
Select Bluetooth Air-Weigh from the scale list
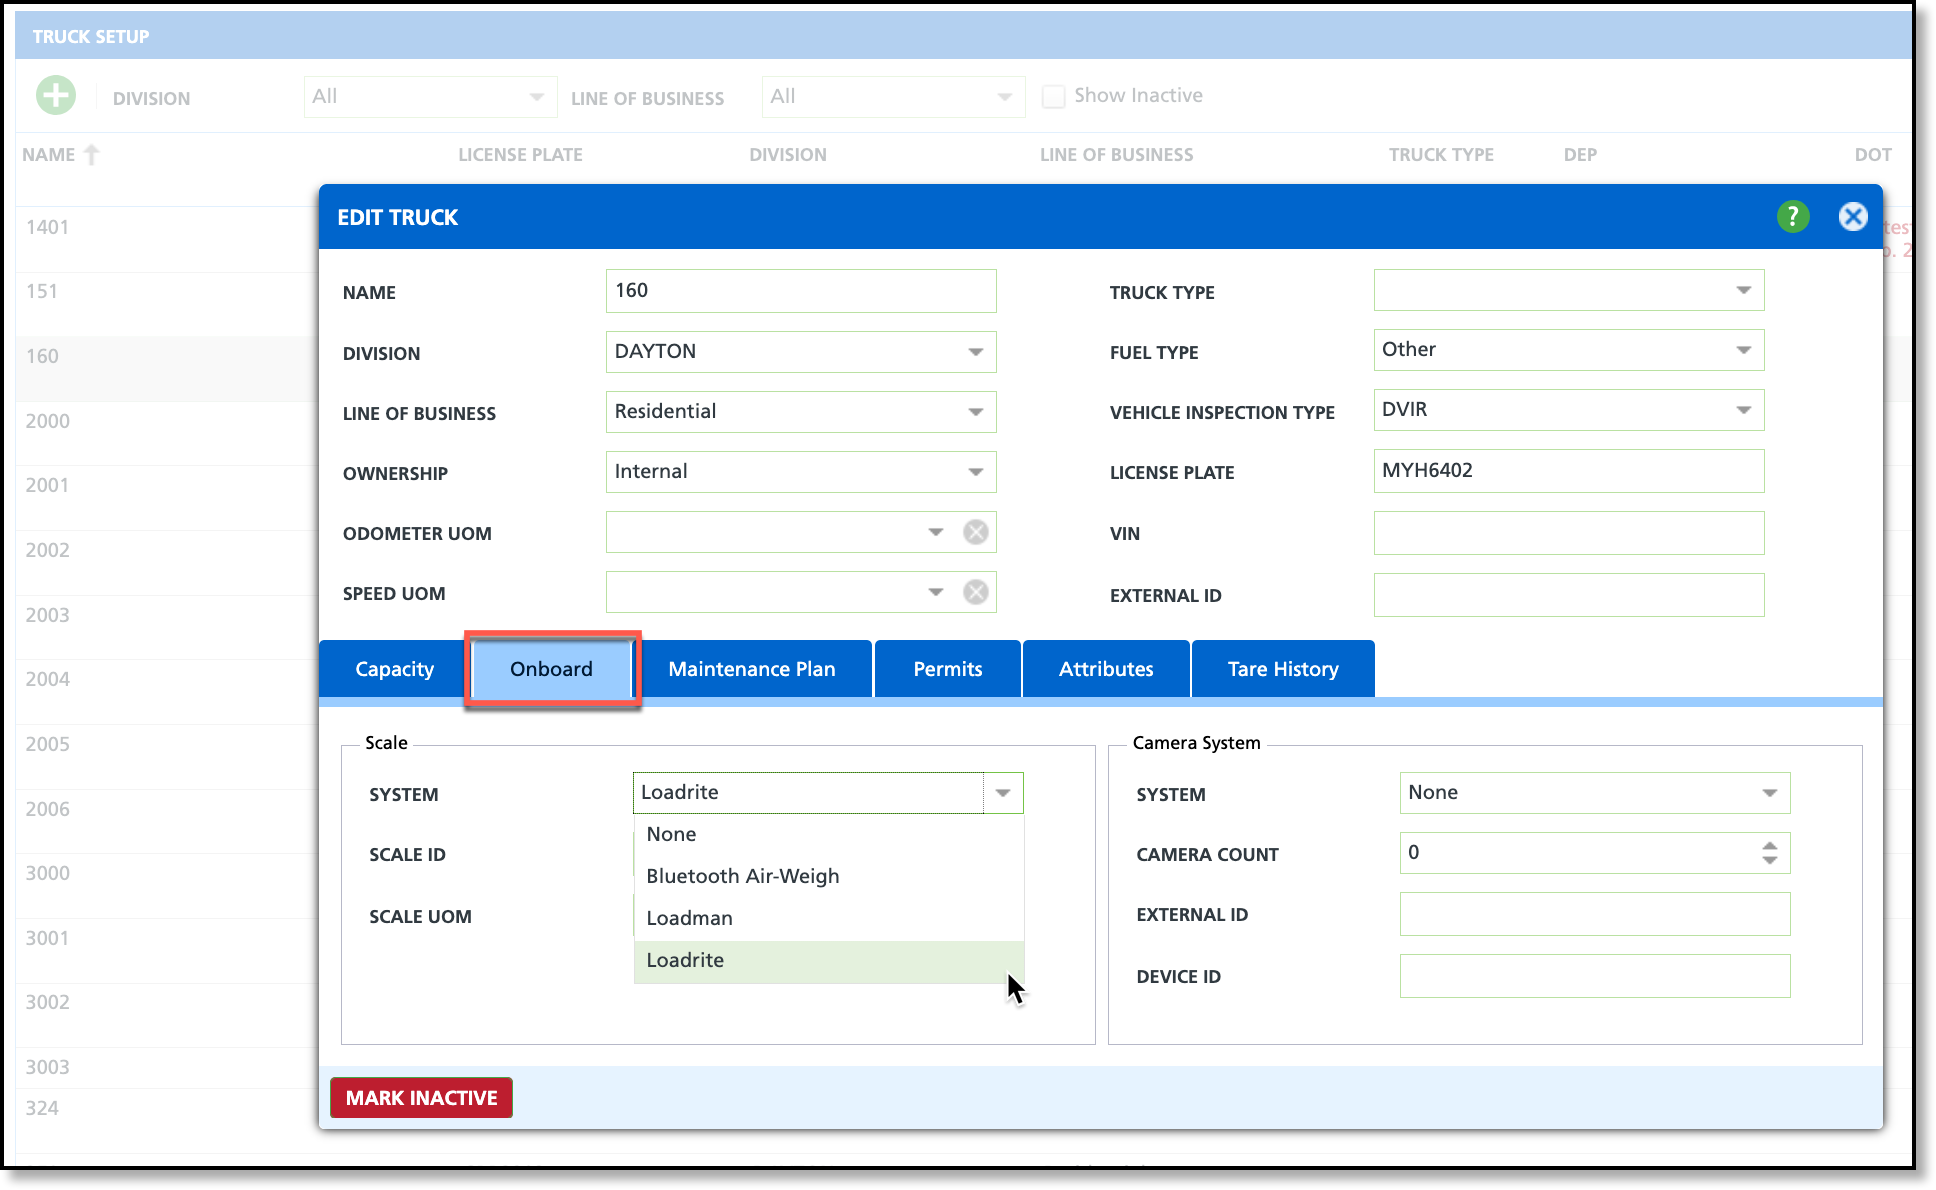[742, 876]
